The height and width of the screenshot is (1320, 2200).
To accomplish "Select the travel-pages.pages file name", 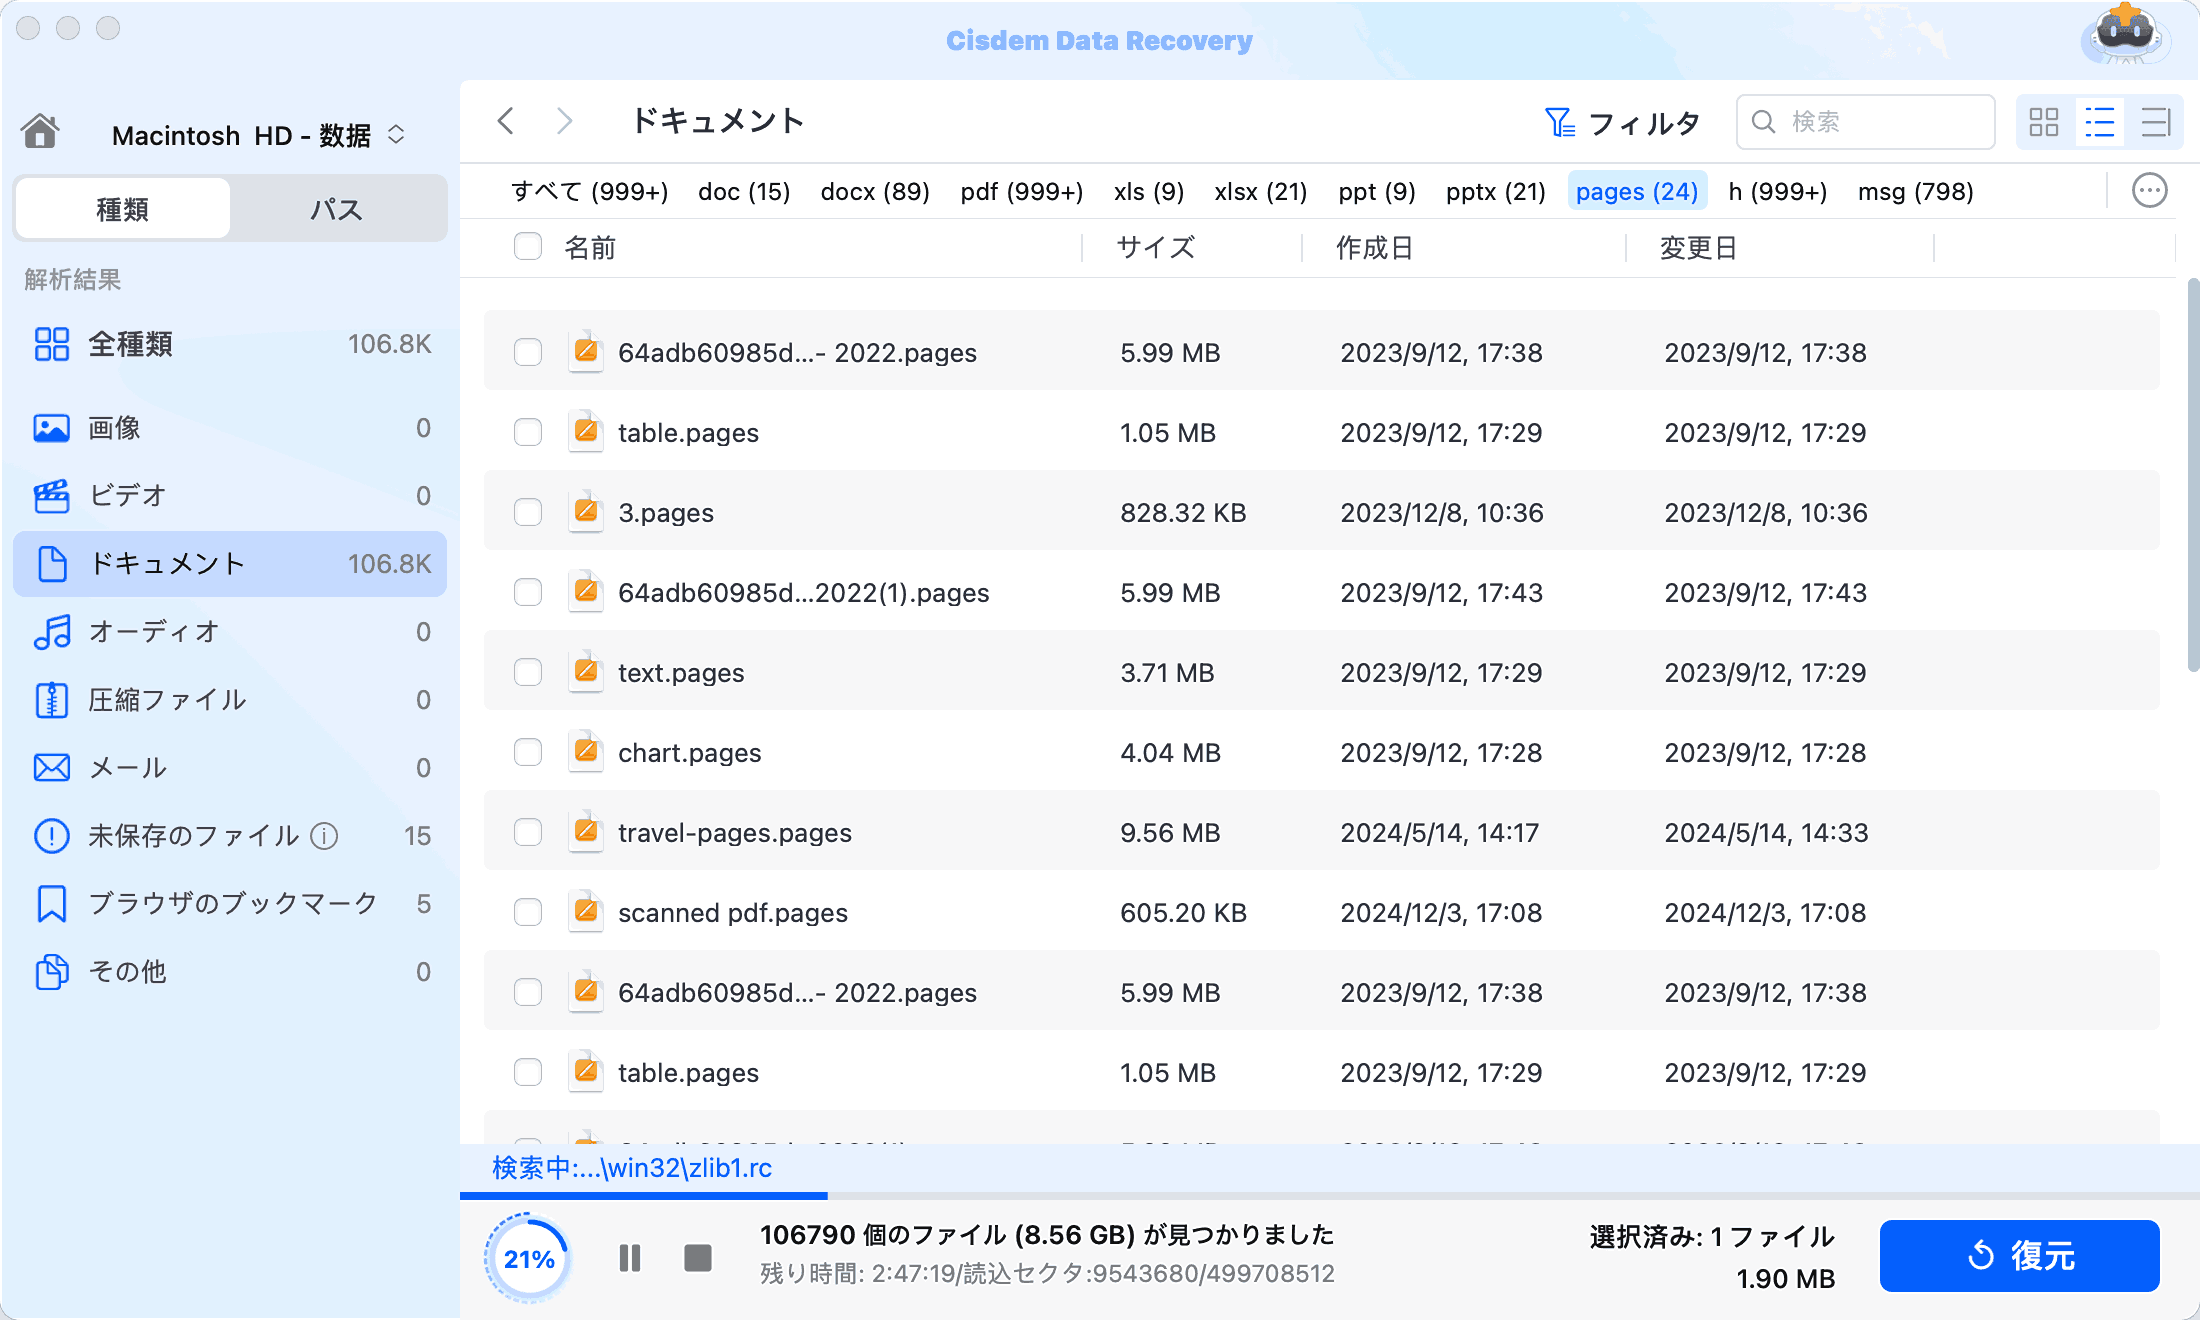I will pos(735,832).
